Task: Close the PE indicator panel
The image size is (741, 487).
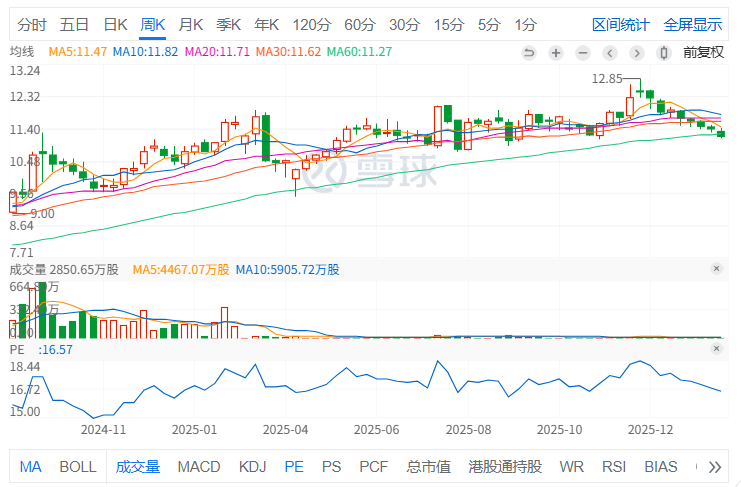Action: point(716,349)
